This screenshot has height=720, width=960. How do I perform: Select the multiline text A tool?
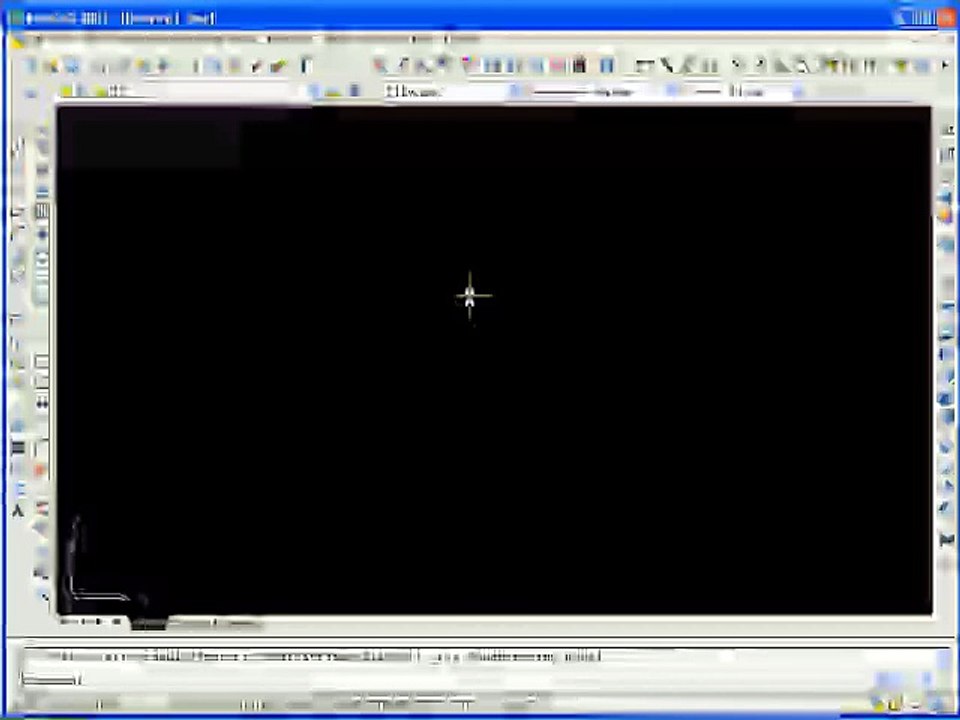pyautogui.click(x=18, y=511)
